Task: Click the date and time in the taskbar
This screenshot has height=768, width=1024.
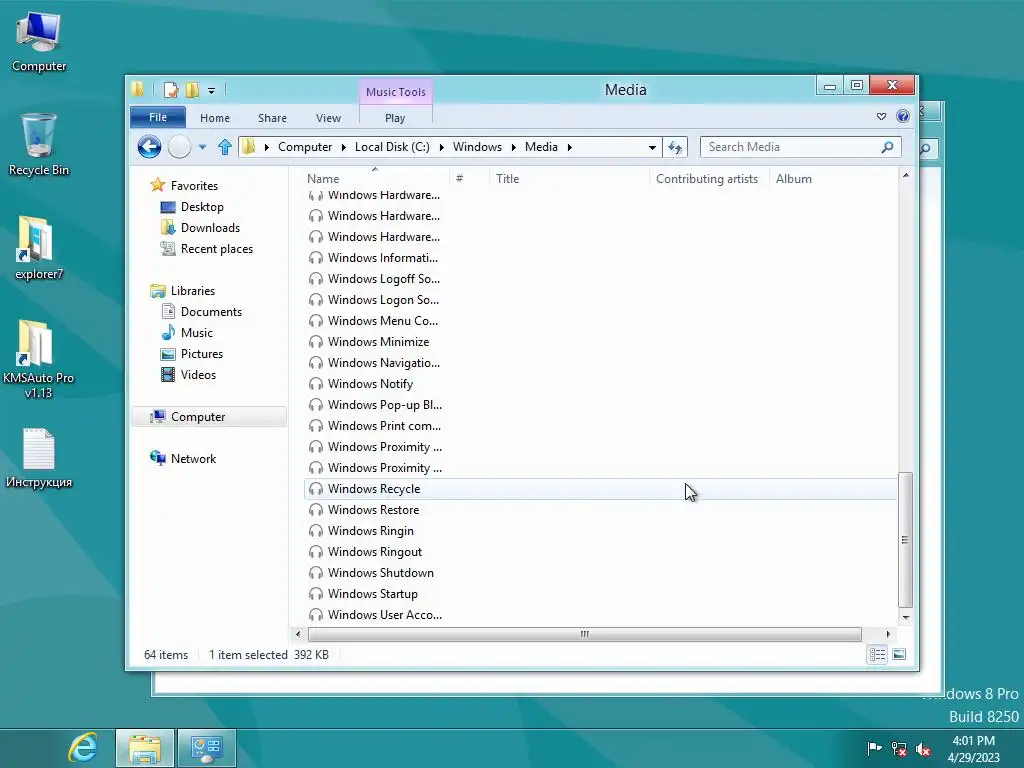Action: 974,748
